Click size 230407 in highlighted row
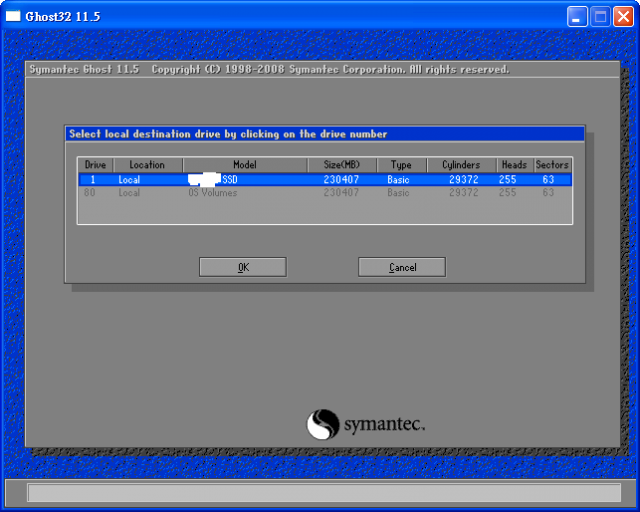The height and width of the screenshot is (512, 640). tap(341, 179)
